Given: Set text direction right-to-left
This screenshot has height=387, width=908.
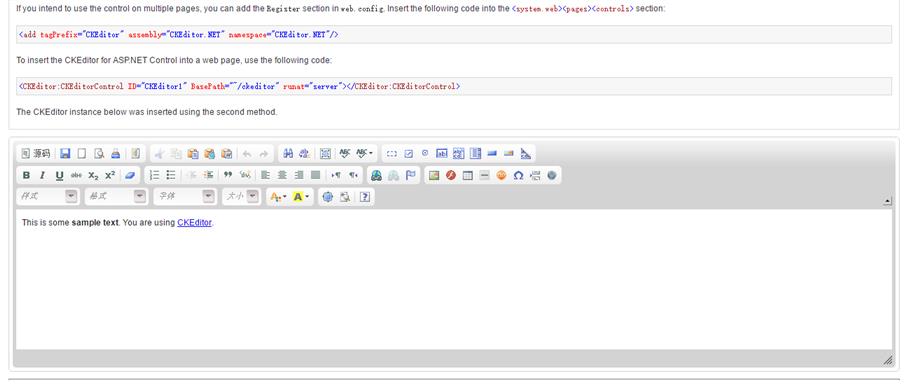Looking at the screenshot, I should (353, 175).
